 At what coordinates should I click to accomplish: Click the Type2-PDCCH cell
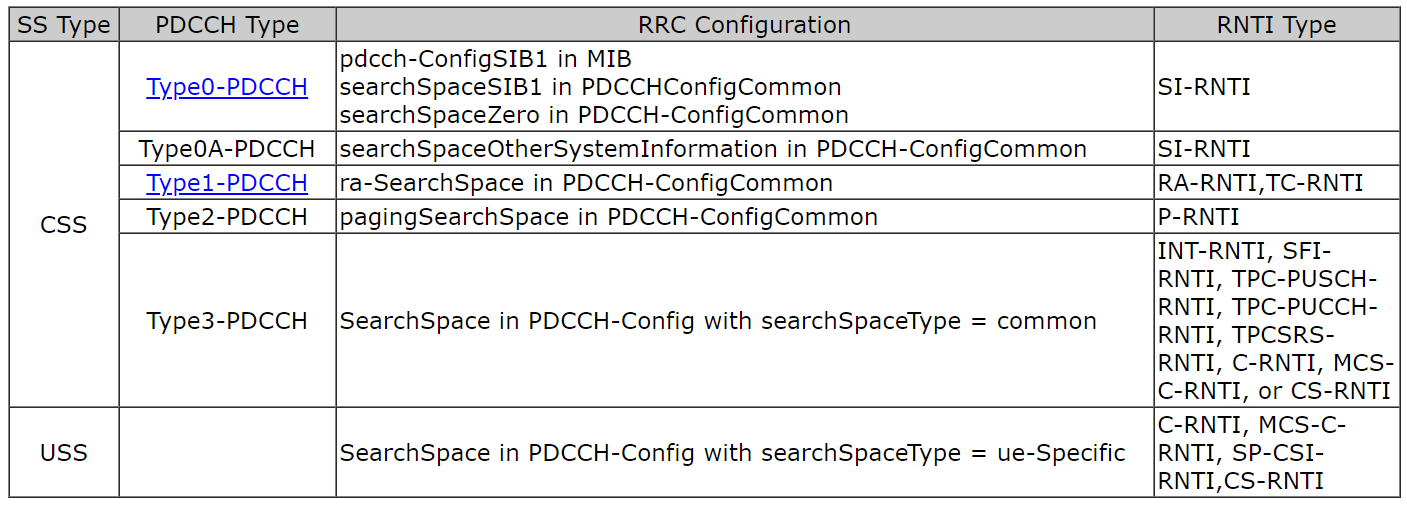pos(227,217)
